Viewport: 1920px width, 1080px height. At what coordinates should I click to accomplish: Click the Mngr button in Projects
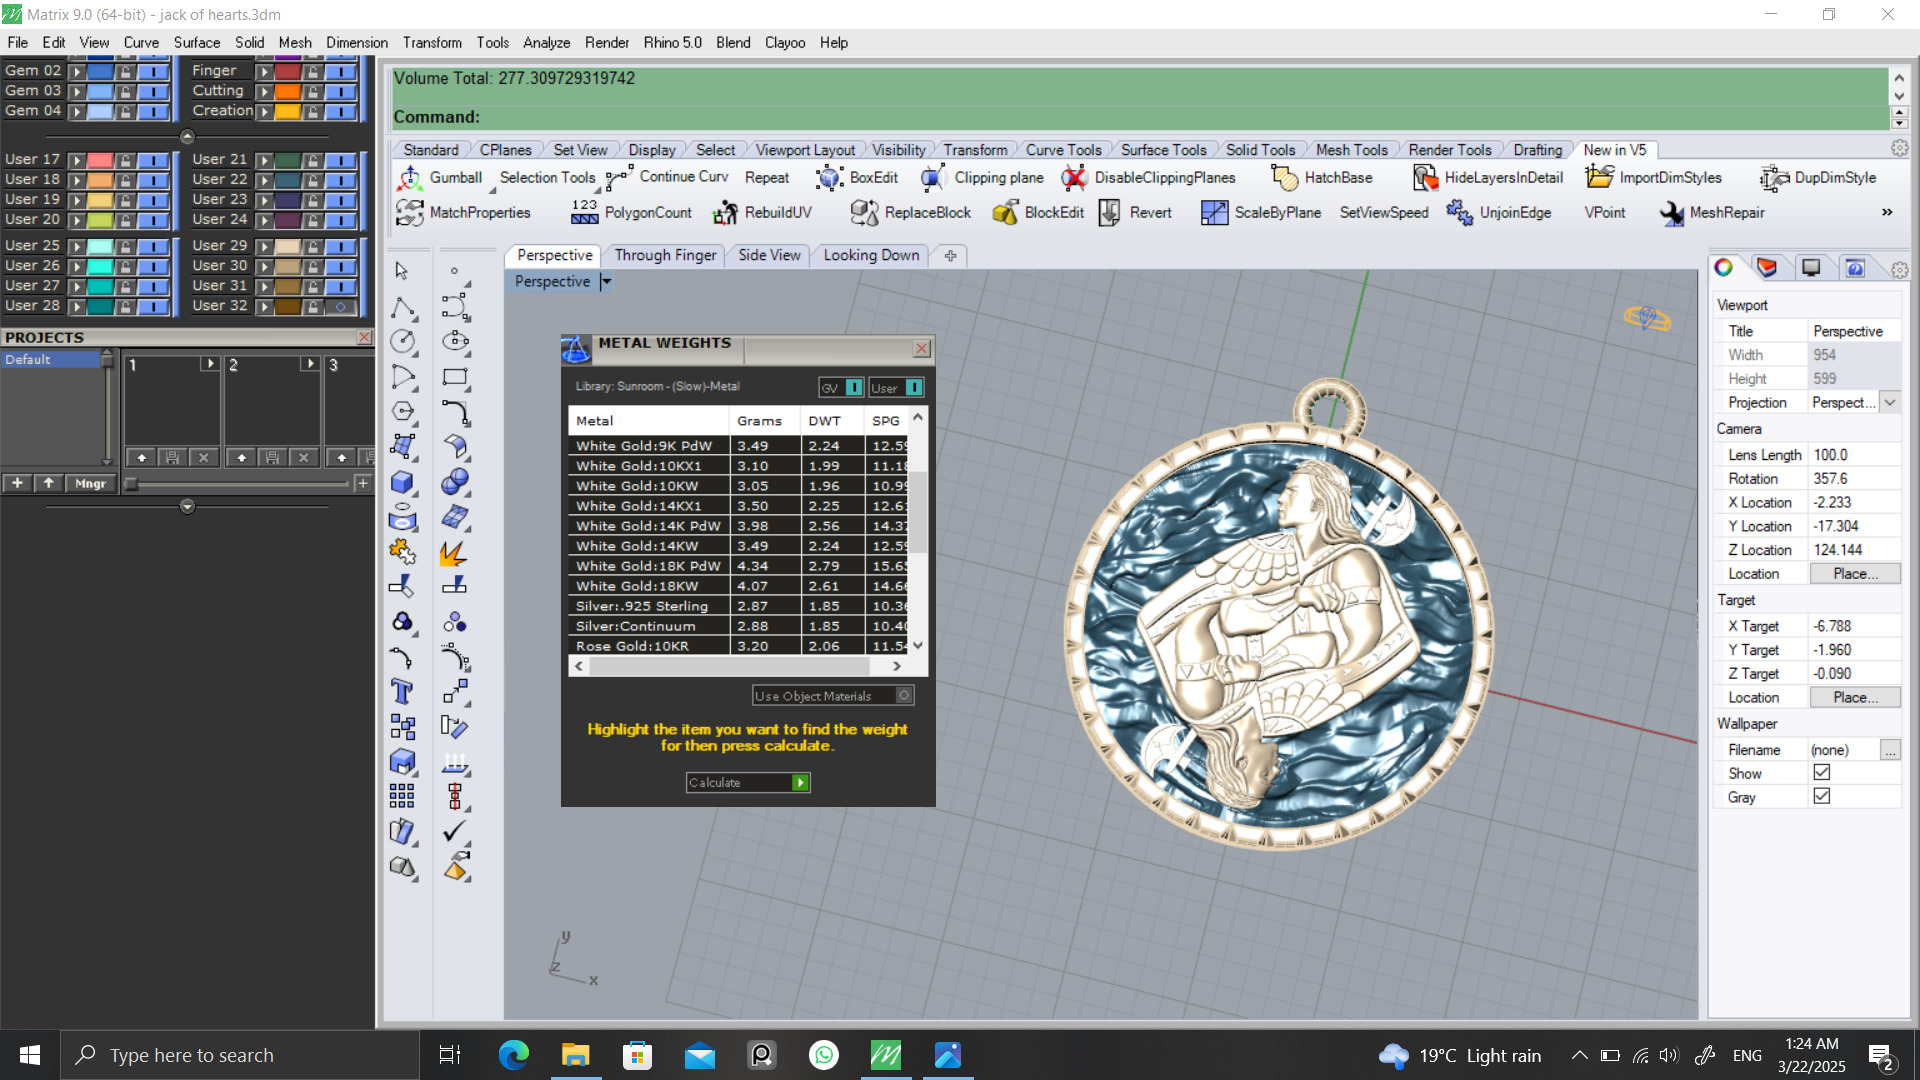coord(90,484)
